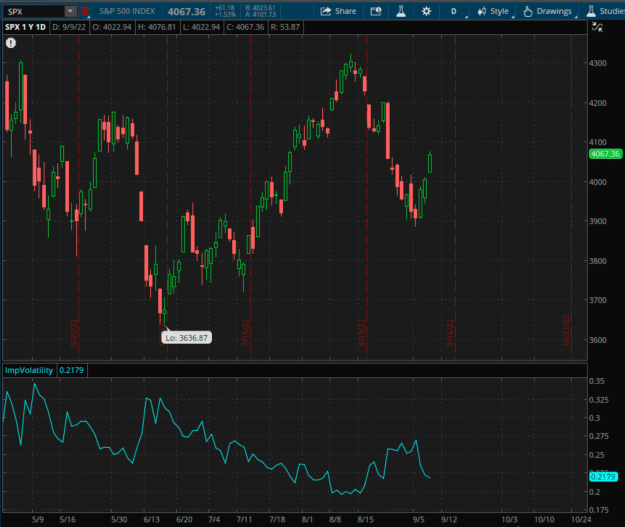Screen dimensions: 625x527
Task: Click the 4300 price axis label
Action: point(598,63)
